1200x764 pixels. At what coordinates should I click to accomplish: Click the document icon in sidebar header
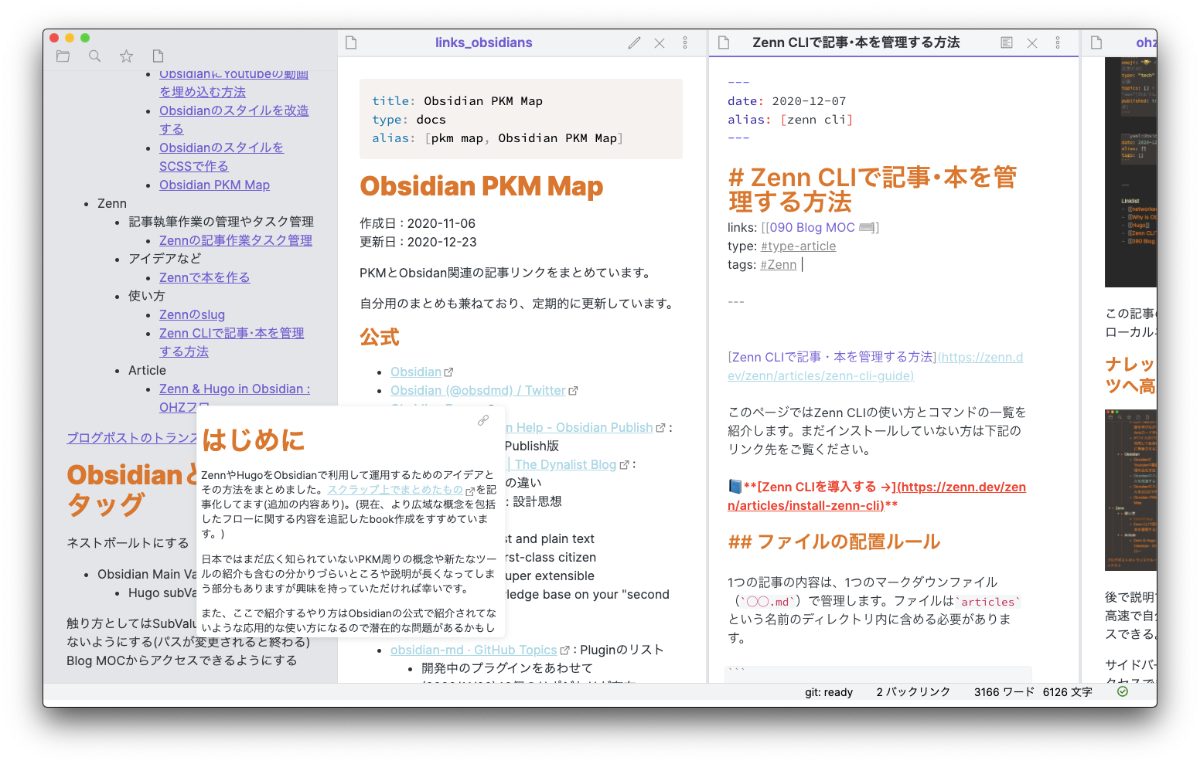point(157,57)
